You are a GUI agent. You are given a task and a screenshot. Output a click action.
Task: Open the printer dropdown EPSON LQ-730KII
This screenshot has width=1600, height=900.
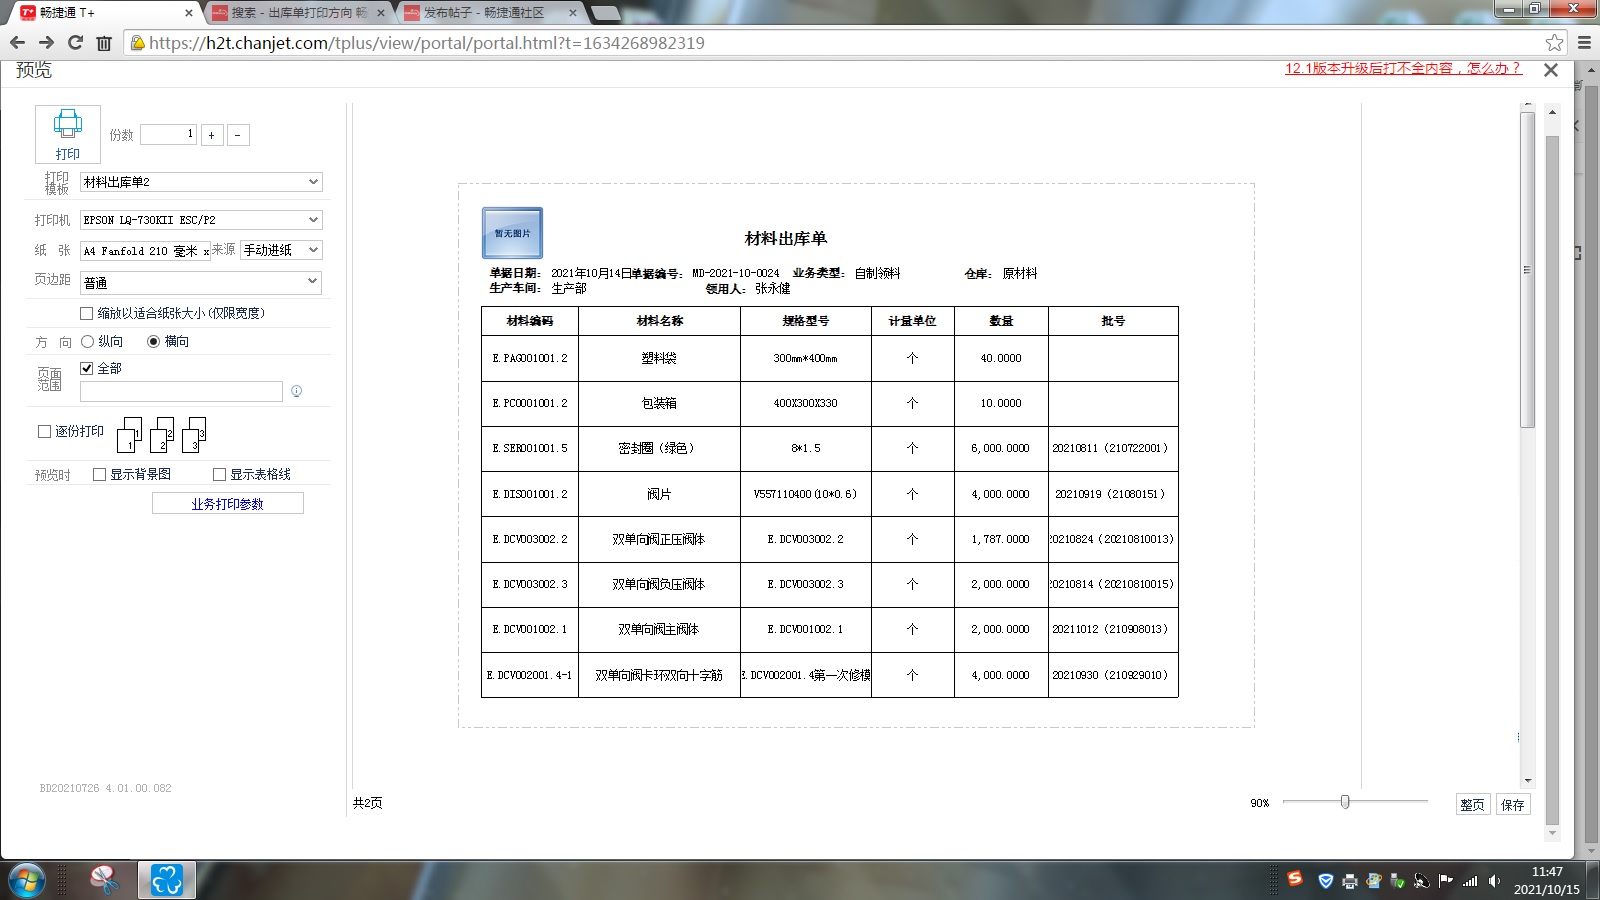[x=201, y=220]
